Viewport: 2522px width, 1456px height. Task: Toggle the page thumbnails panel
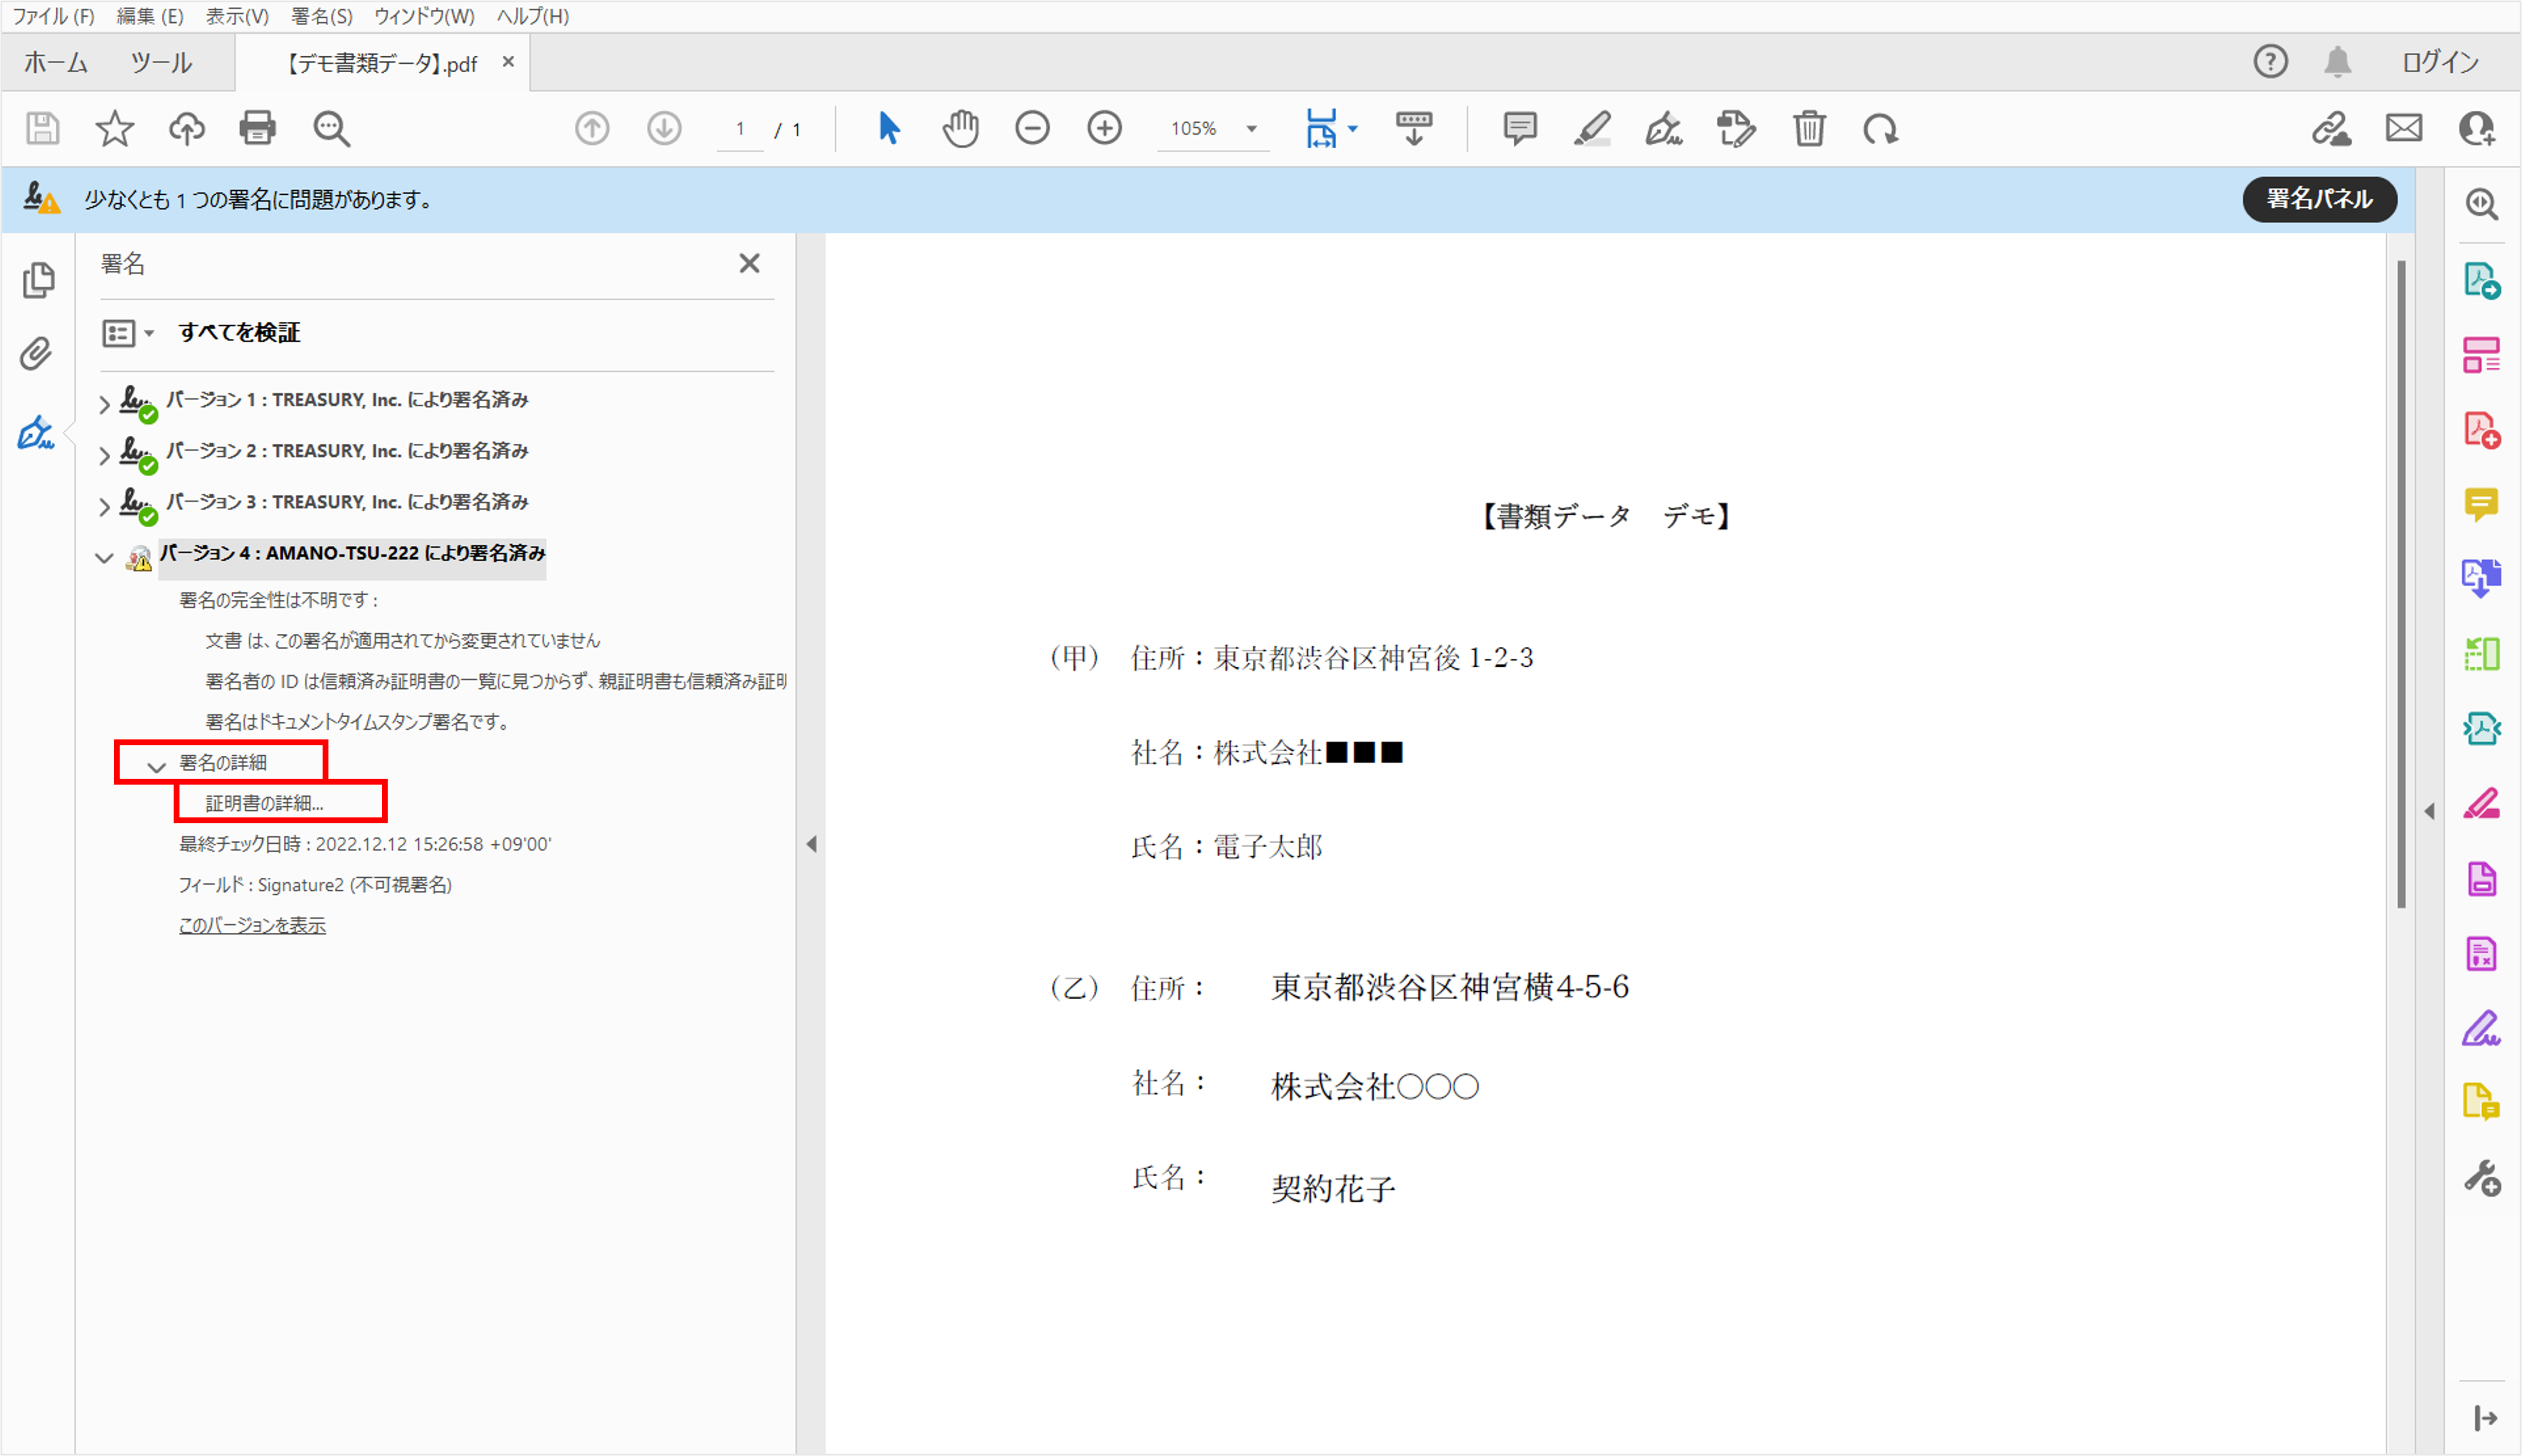(37, 281)
